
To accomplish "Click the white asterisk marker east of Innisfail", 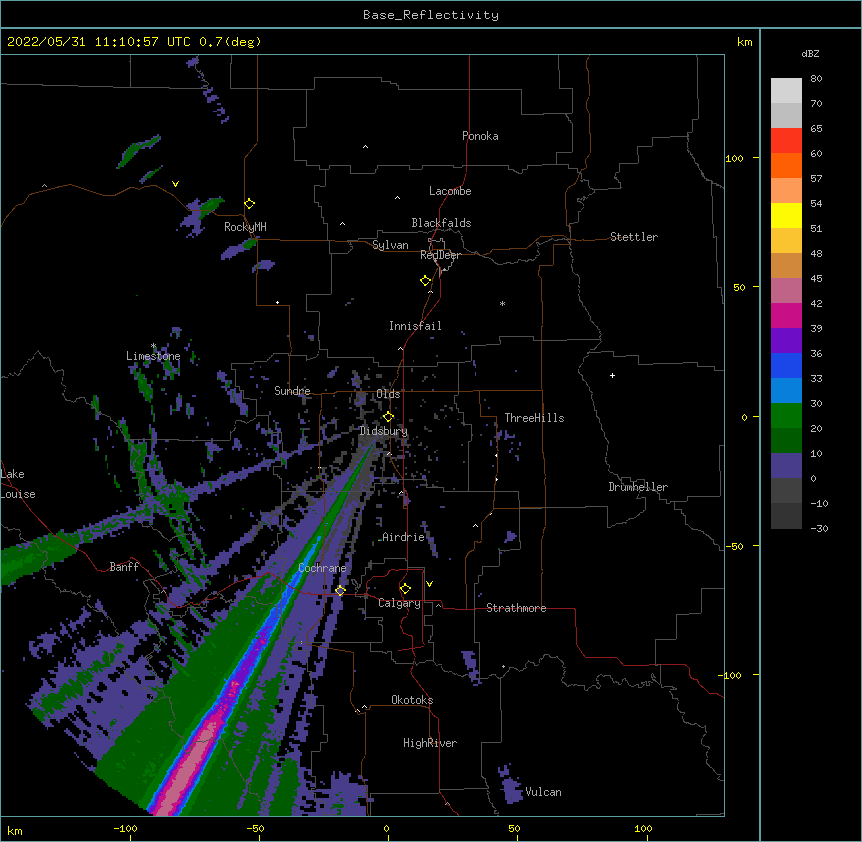I will [x=502, y=303].
